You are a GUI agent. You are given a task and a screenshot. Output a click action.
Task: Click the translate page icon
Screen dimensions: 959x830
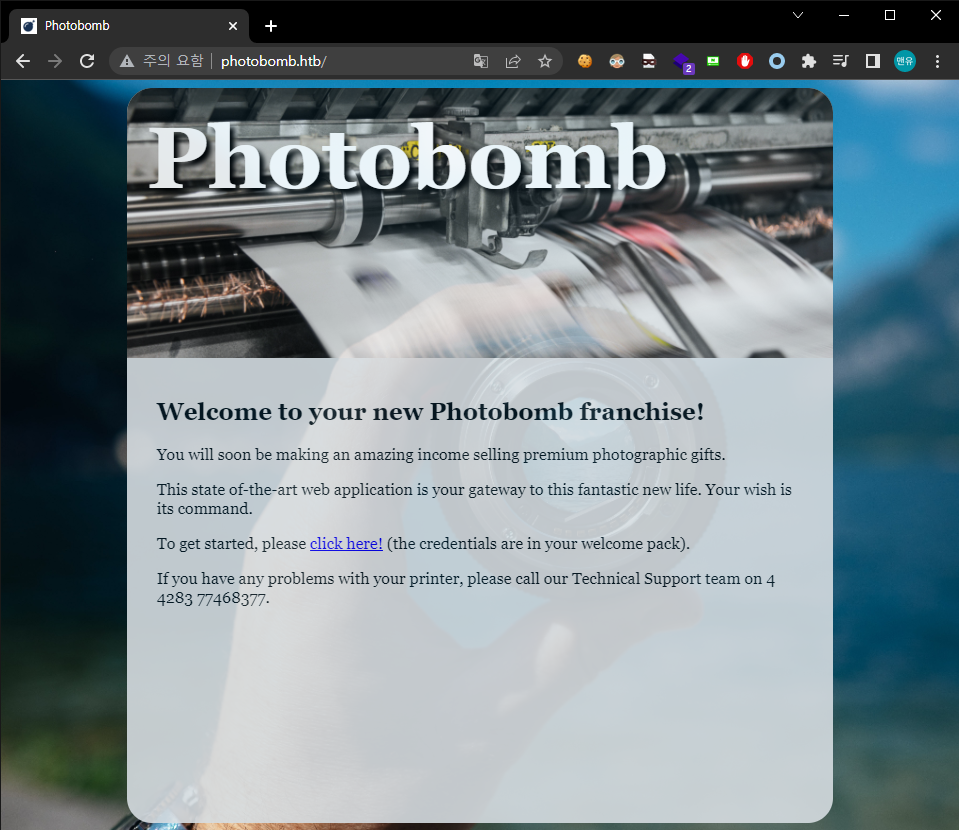[x=481, y=61]
